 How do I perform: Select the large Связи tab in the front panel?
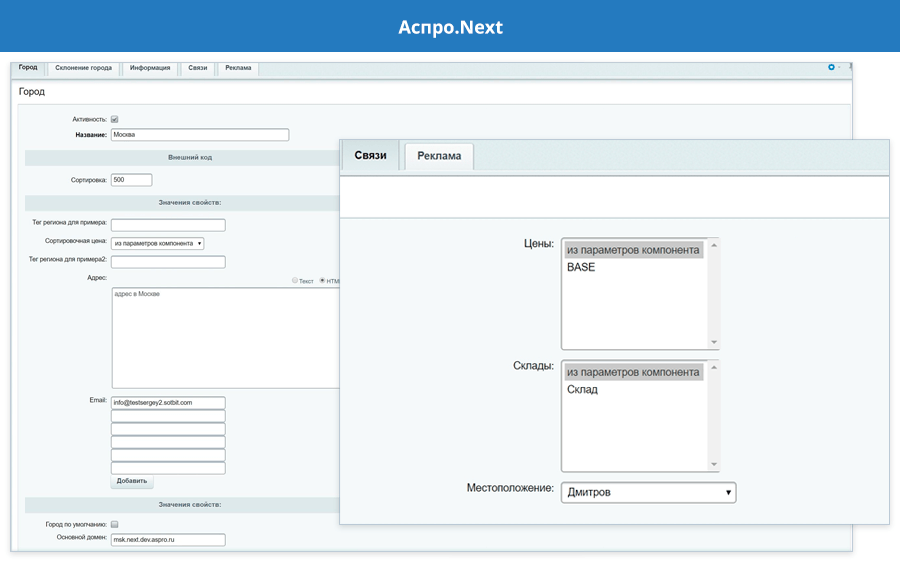(370, 155)
